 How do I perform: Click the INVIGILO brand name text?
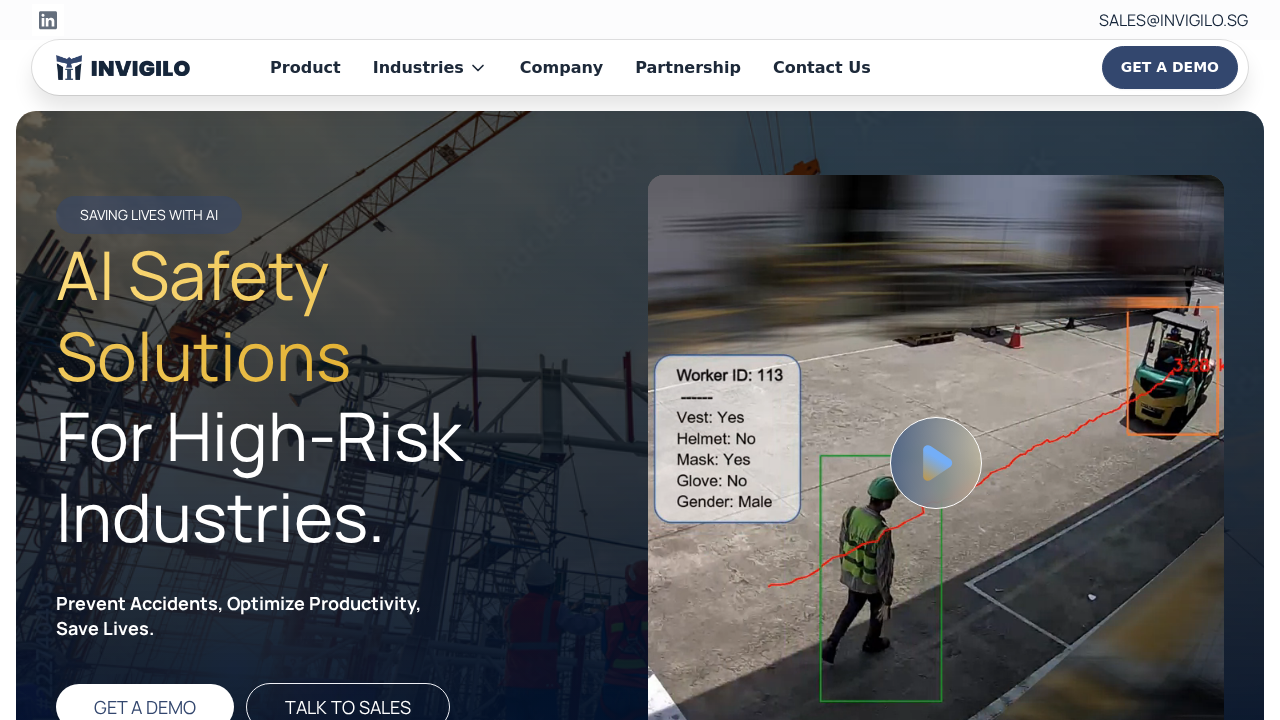pos(140,68)
